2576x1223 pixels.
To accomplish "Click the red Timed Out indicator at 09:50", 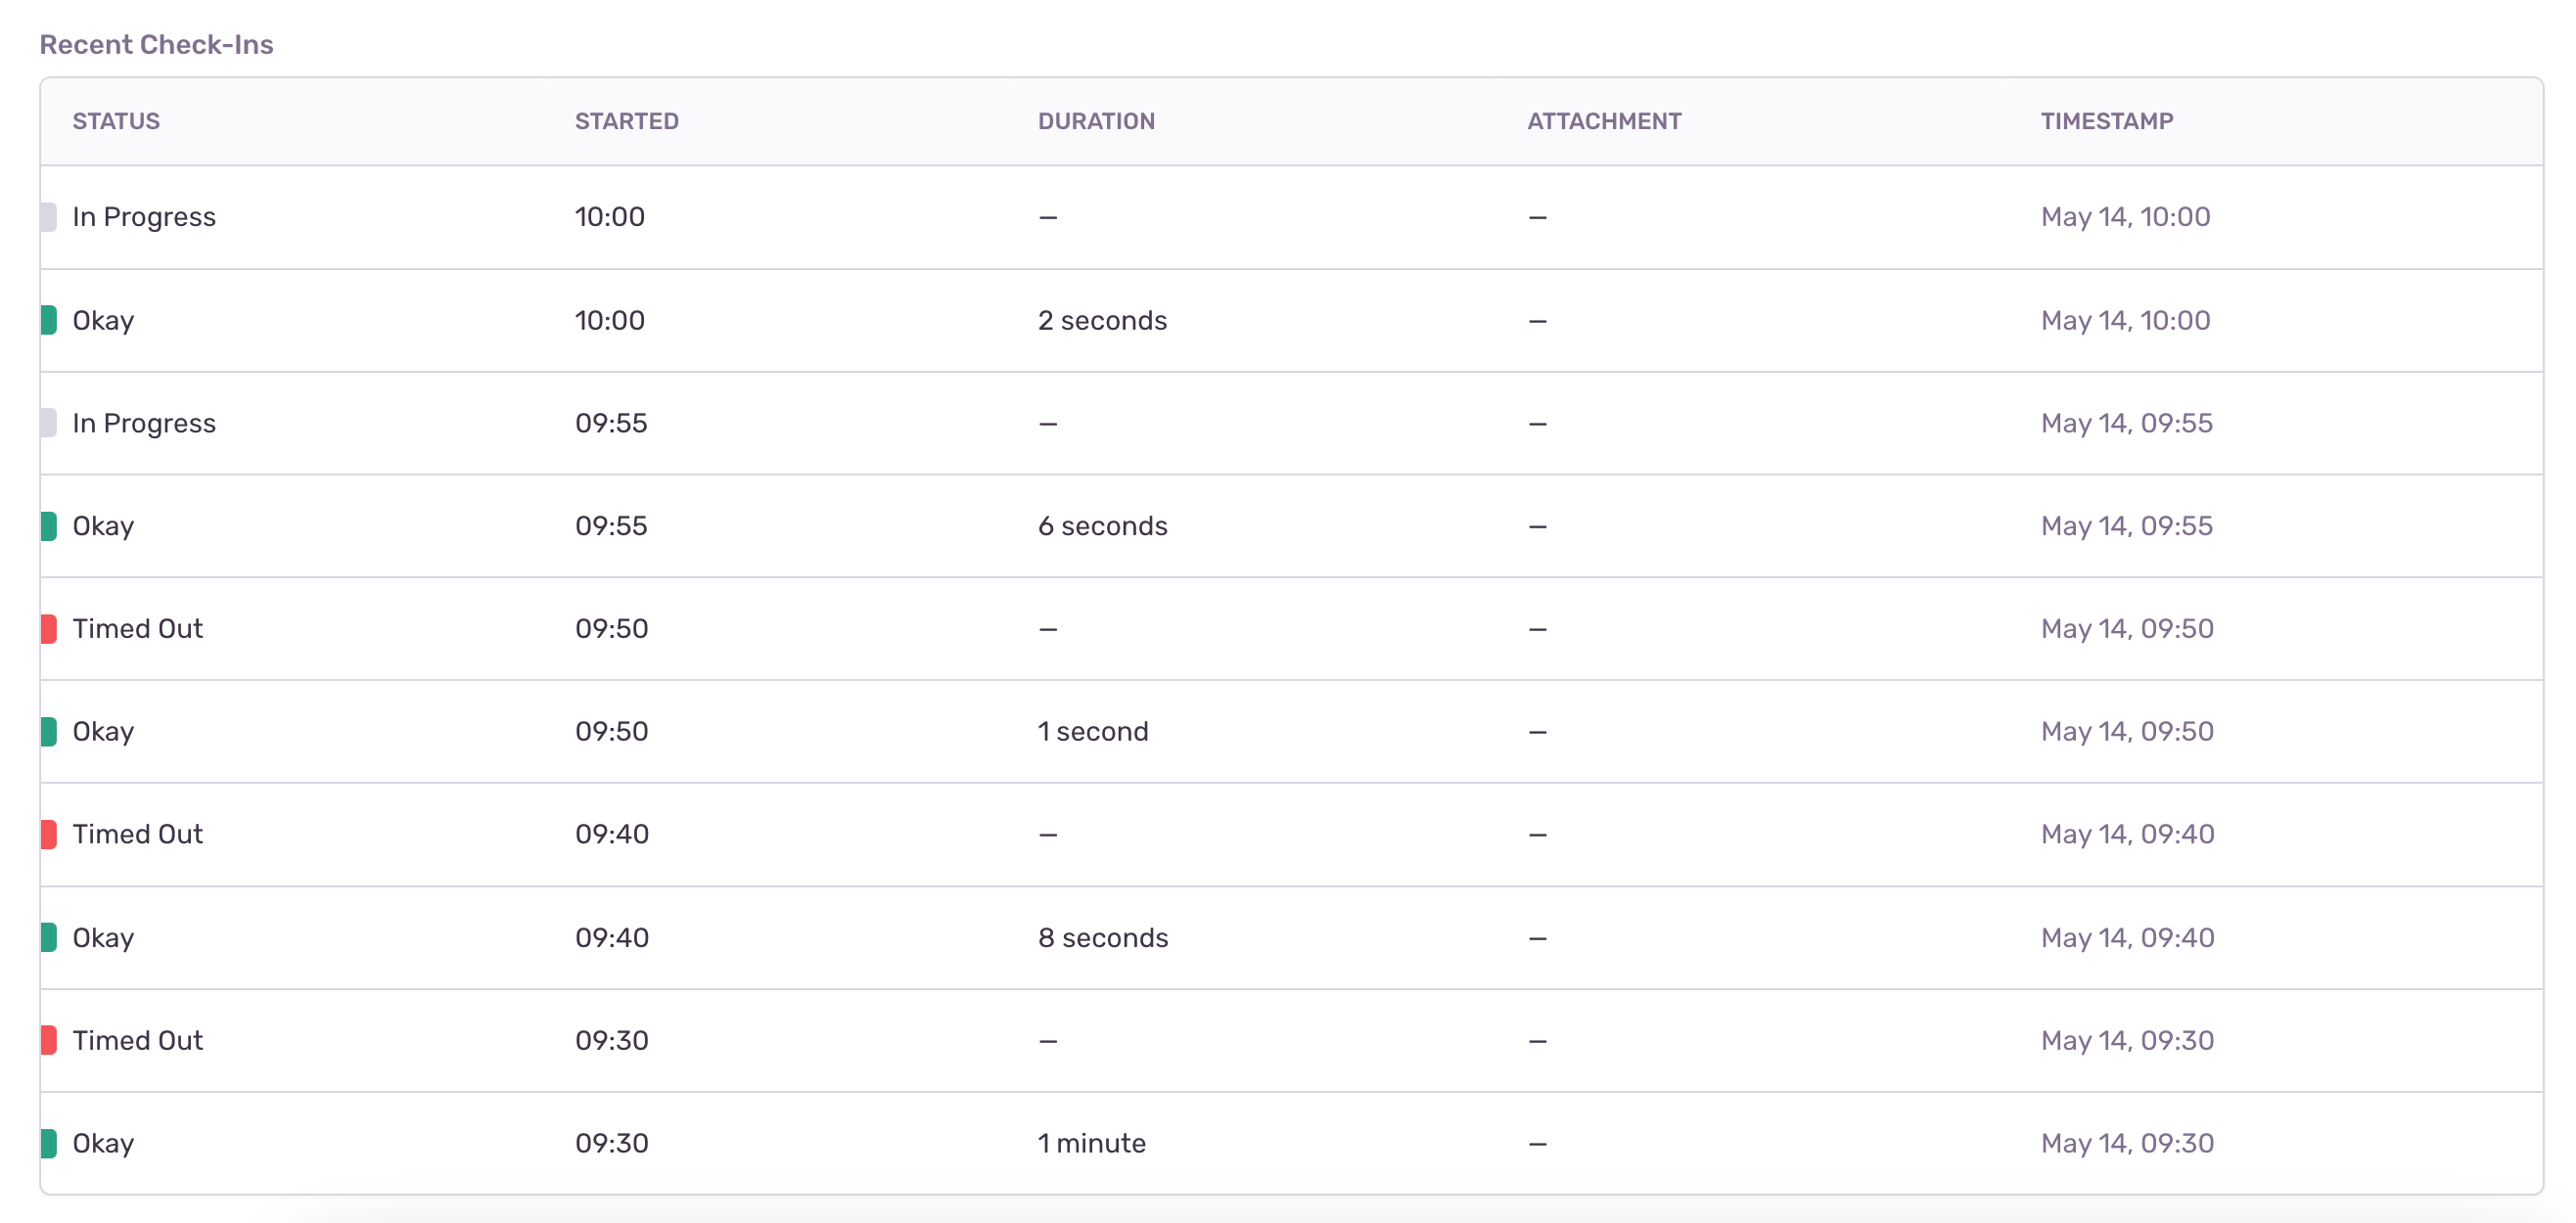I will coord(48,628).
